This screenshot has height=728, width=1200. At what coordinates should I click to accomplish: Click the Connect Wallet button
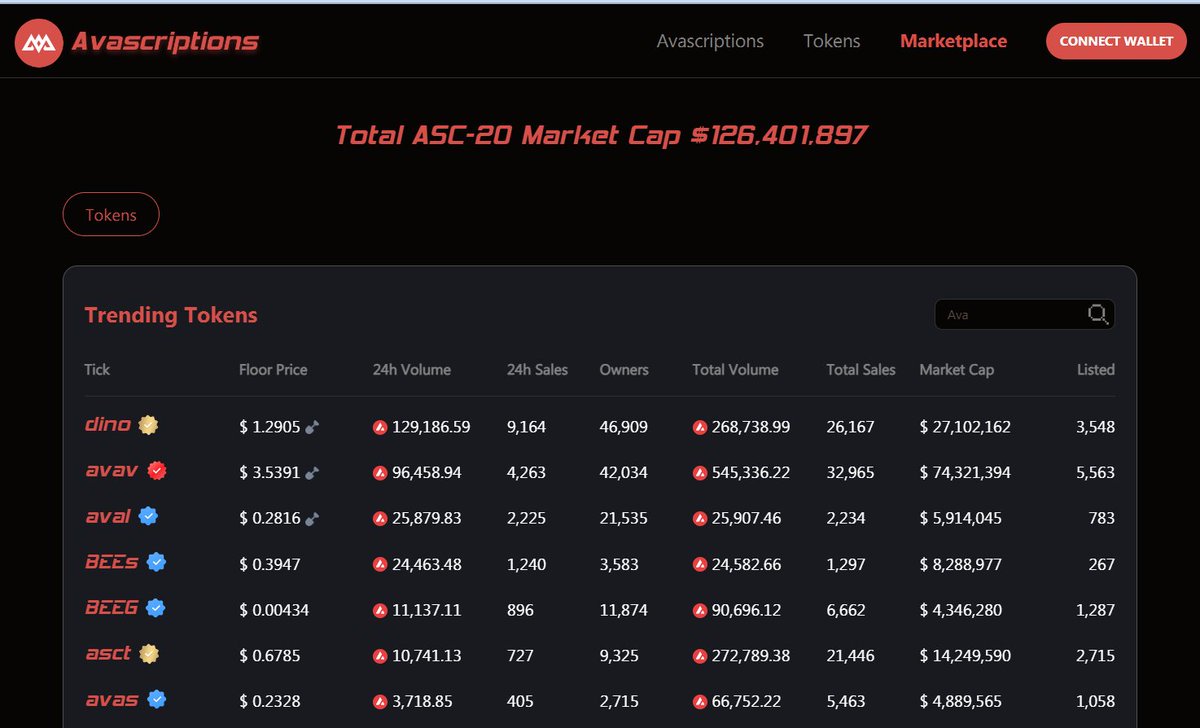point(1116,41)
